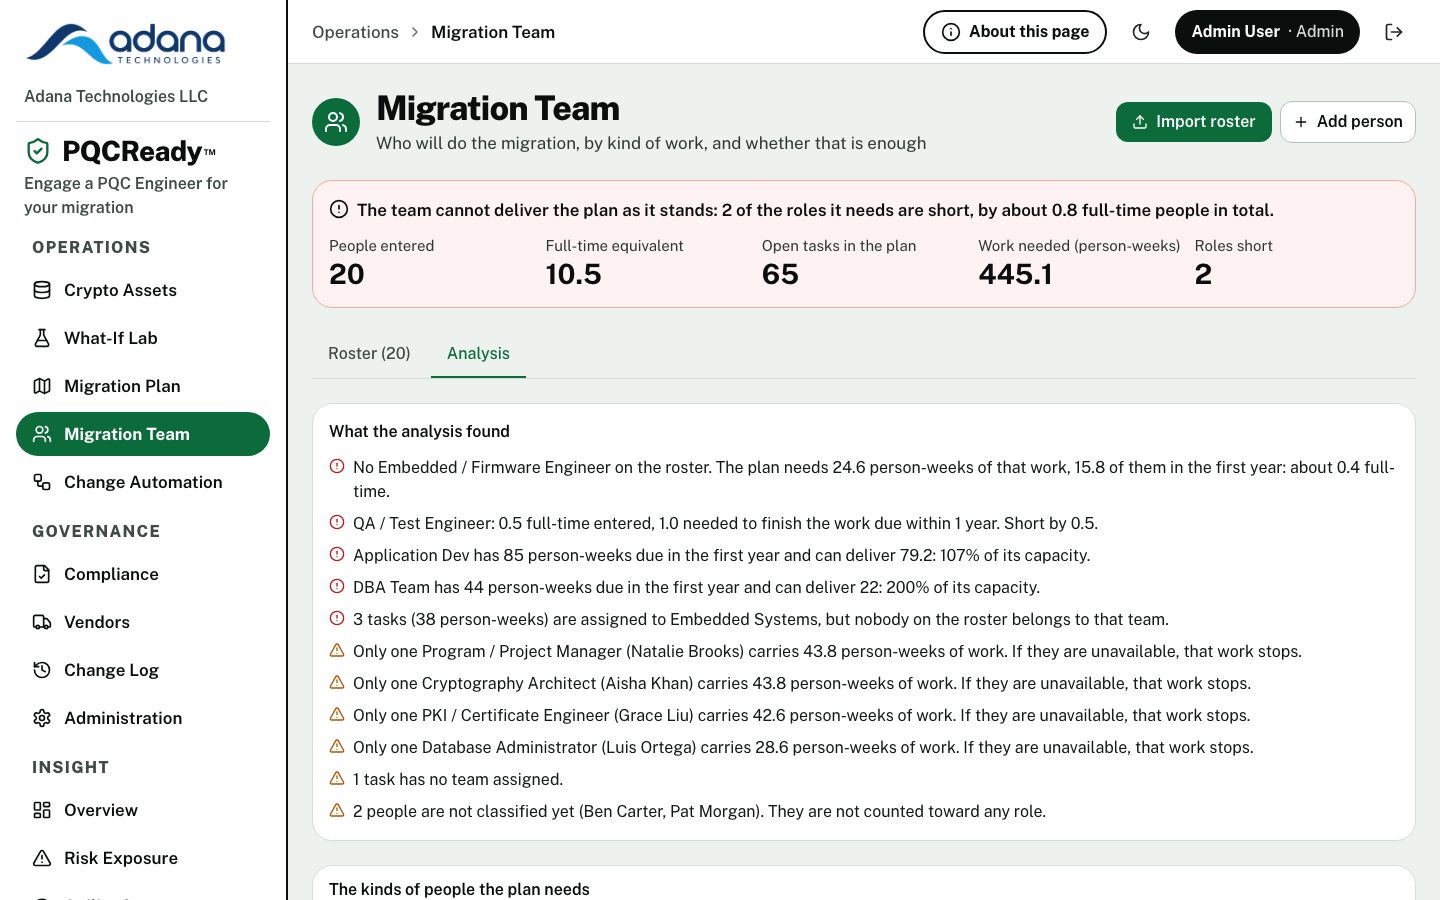Click the Adana Technologies logo
Screen dimensions: 1440x900
click(x=126, y=44)
